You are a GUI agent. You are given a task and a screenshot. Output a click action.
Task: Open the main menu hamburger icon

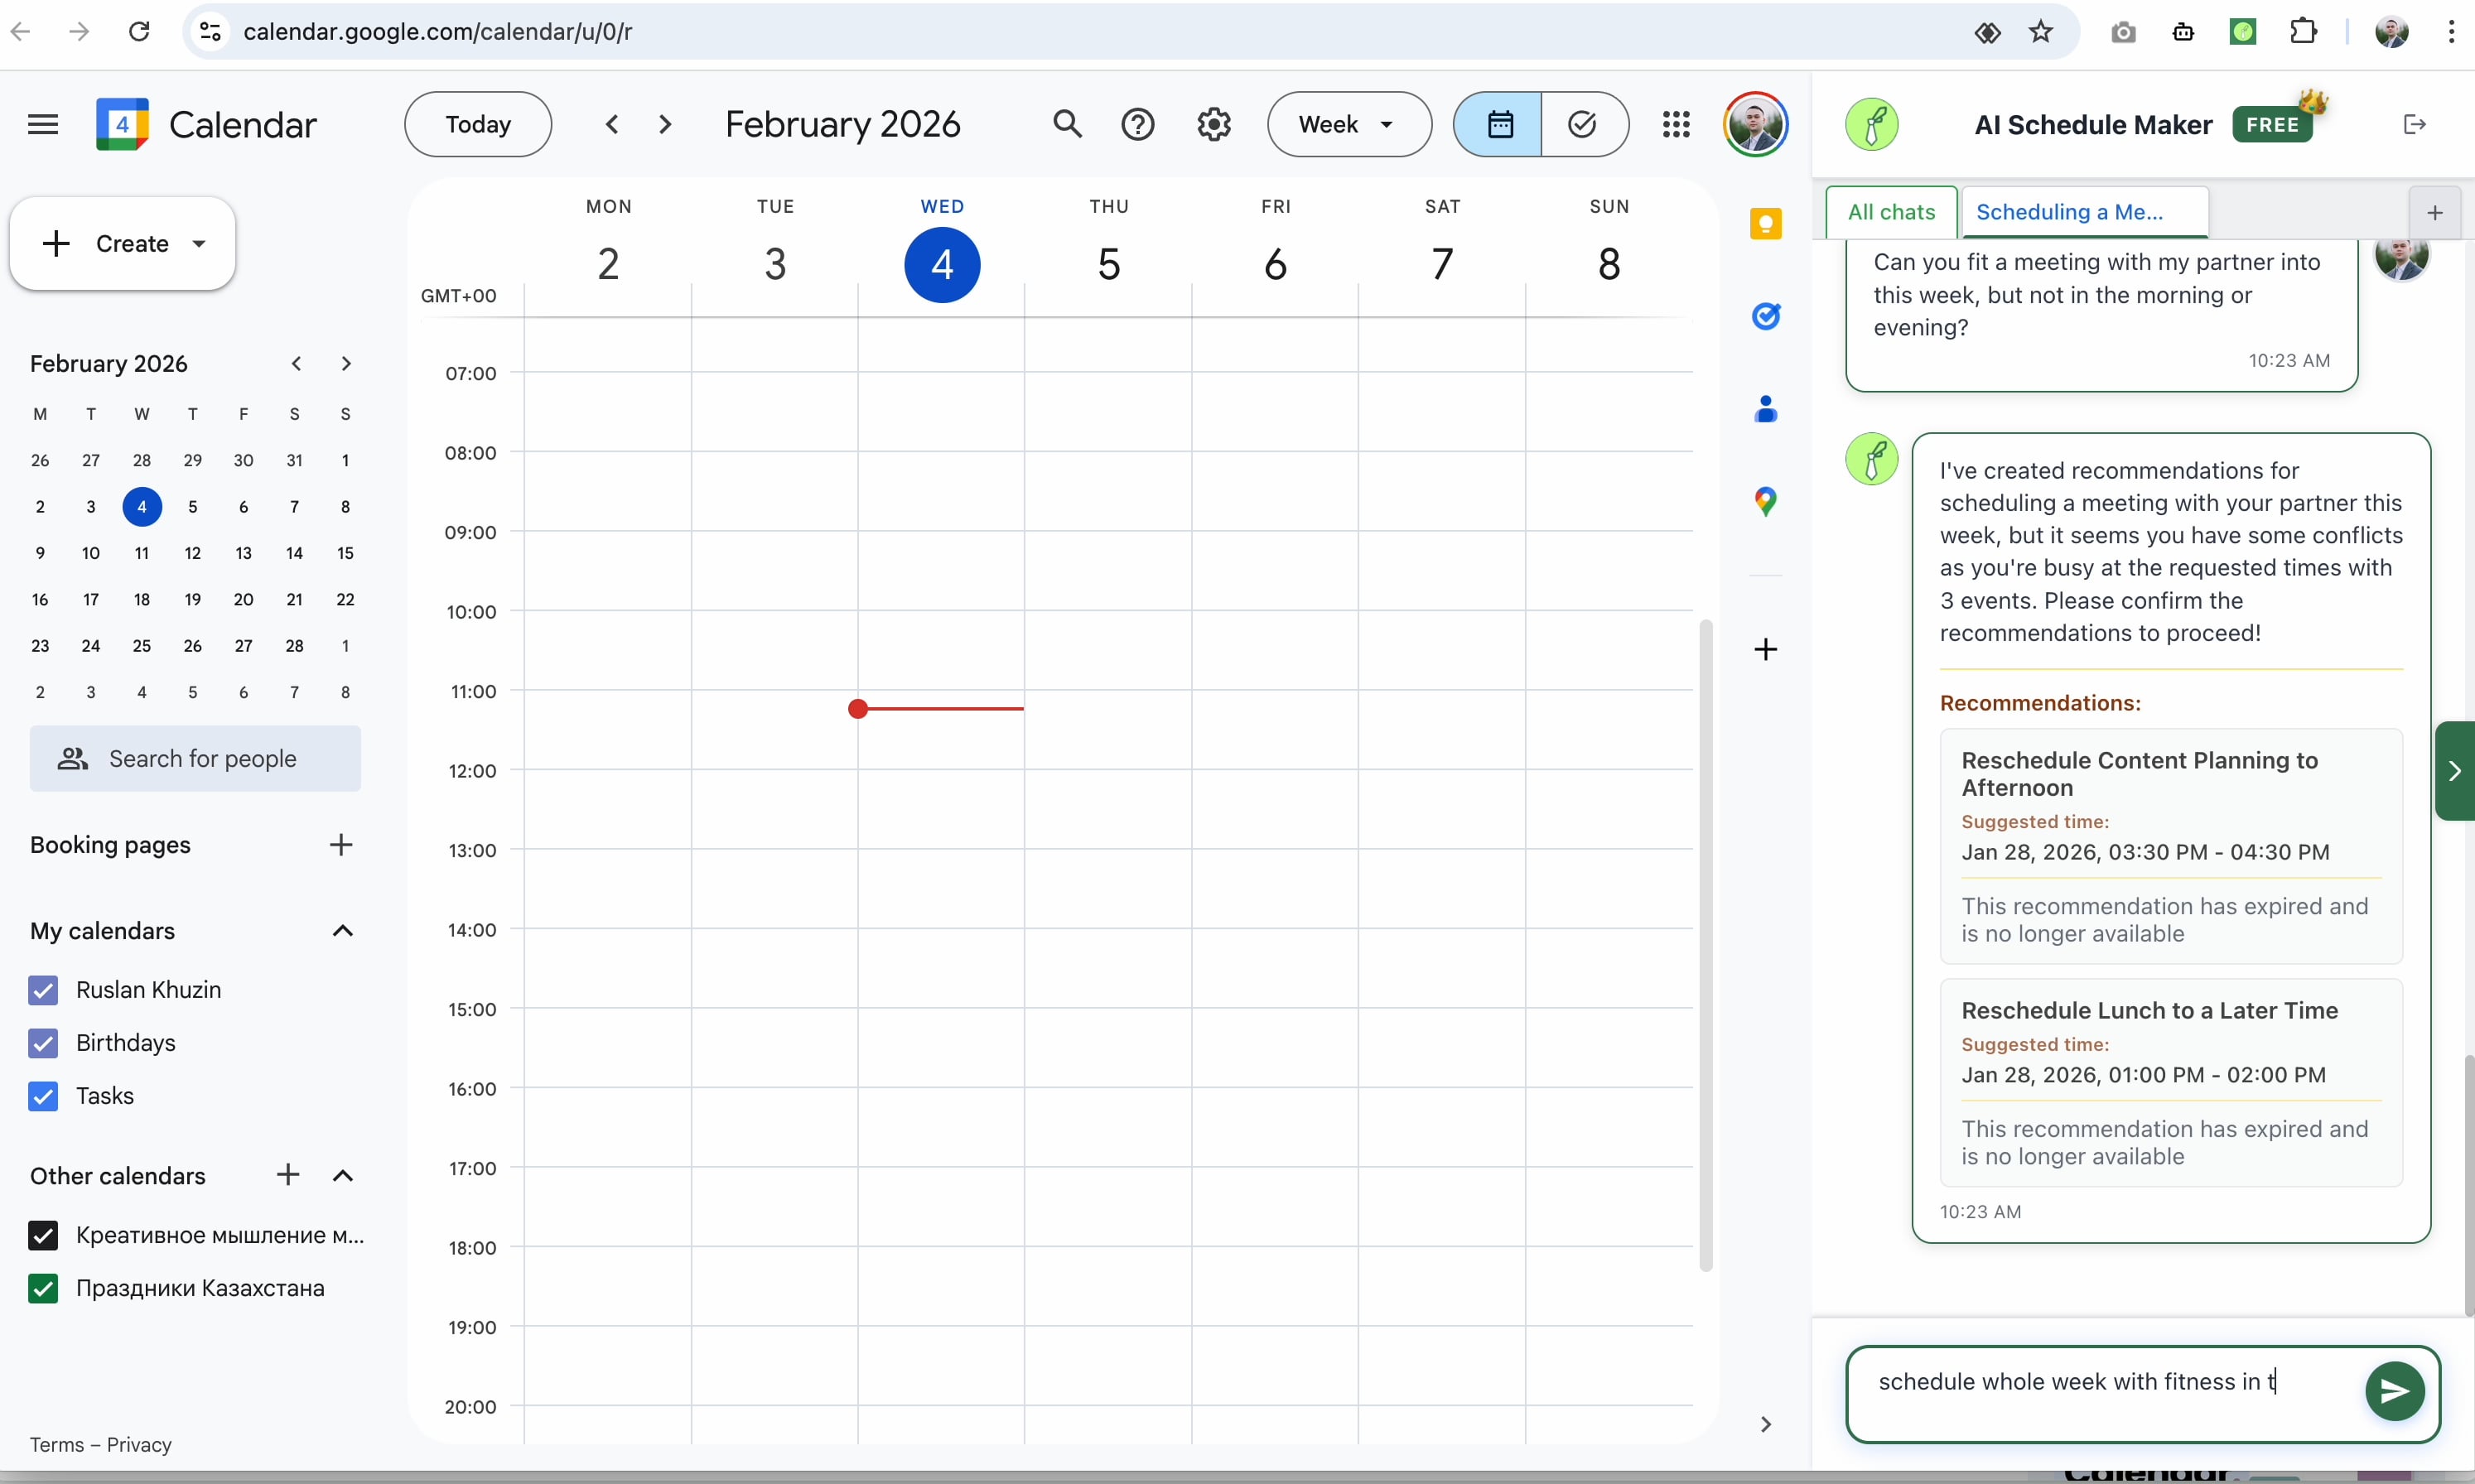tap(43, 124)
